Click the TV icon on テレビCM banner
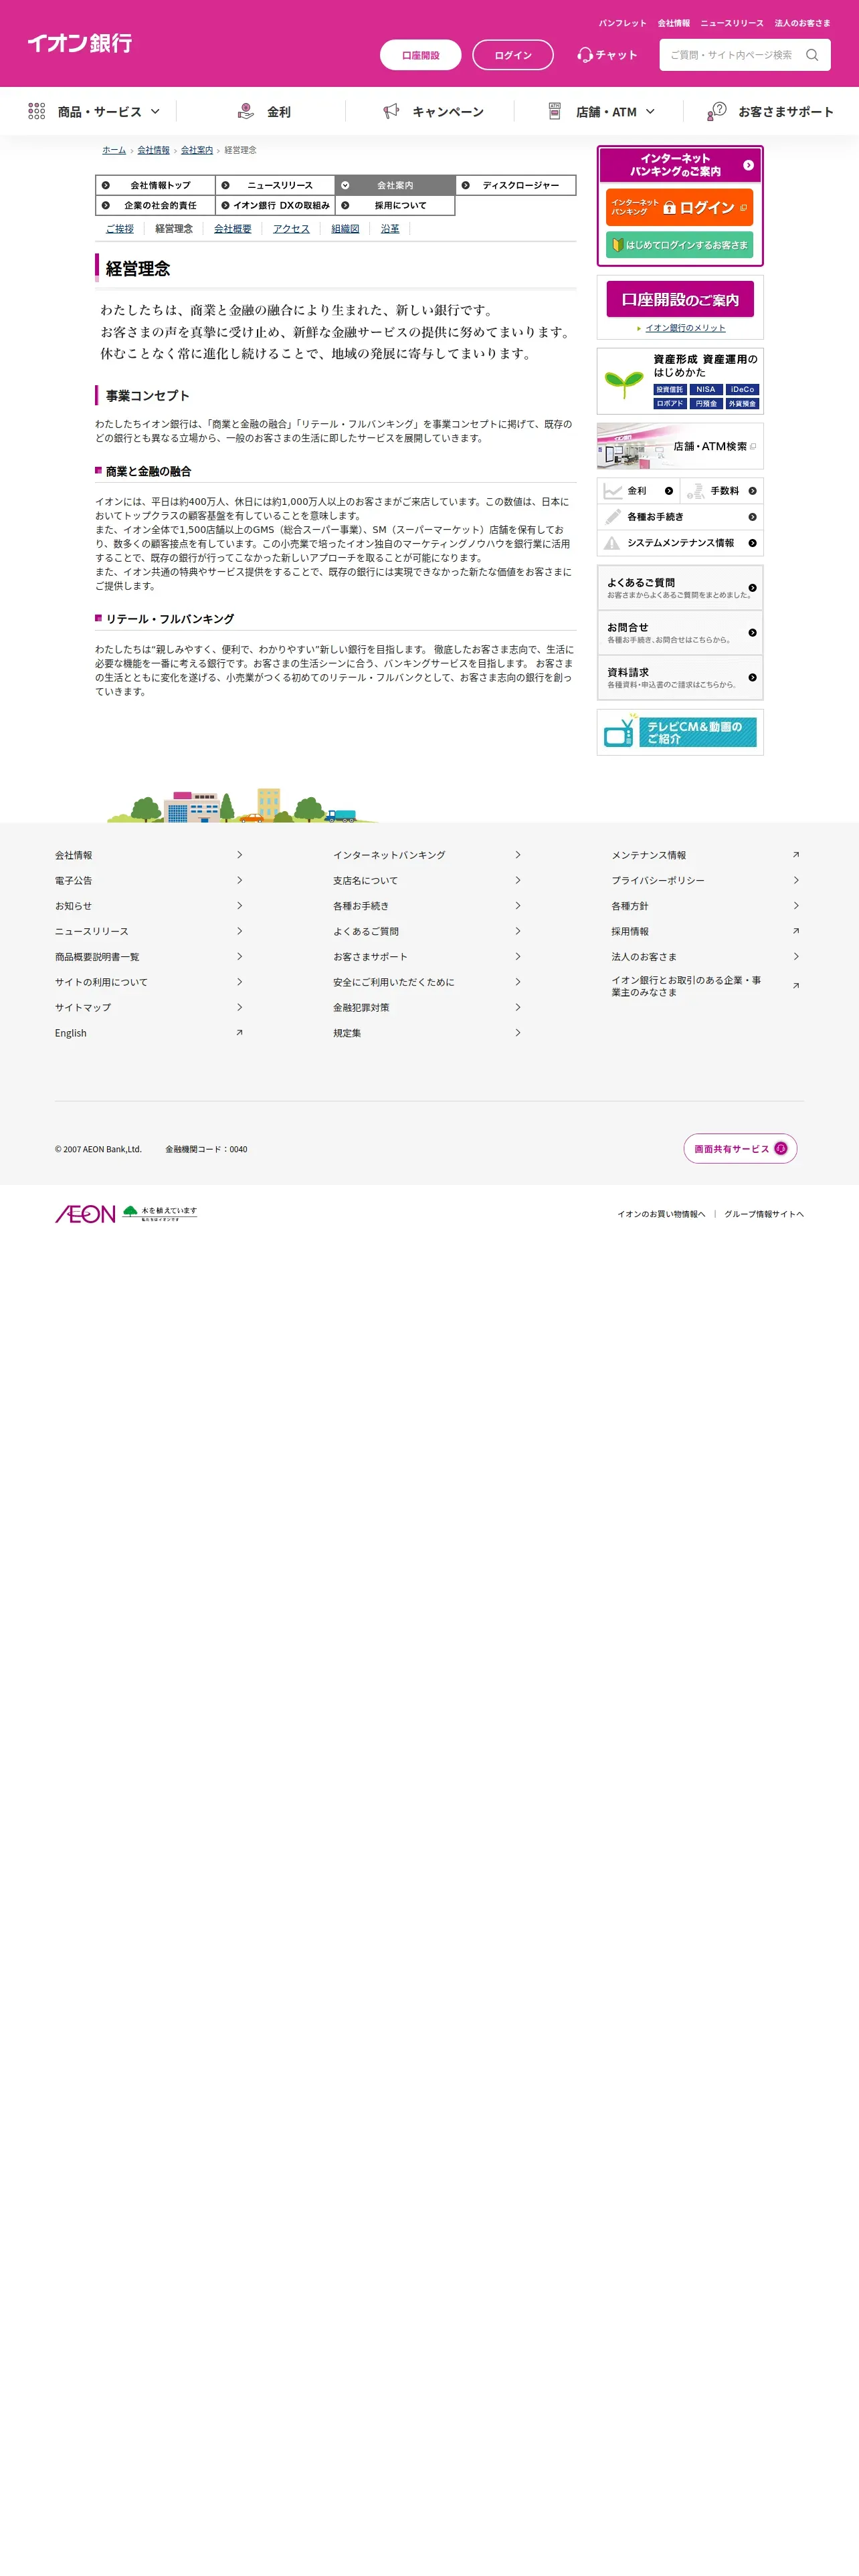This screenshot has height=2576, width=859. (620, 732)
